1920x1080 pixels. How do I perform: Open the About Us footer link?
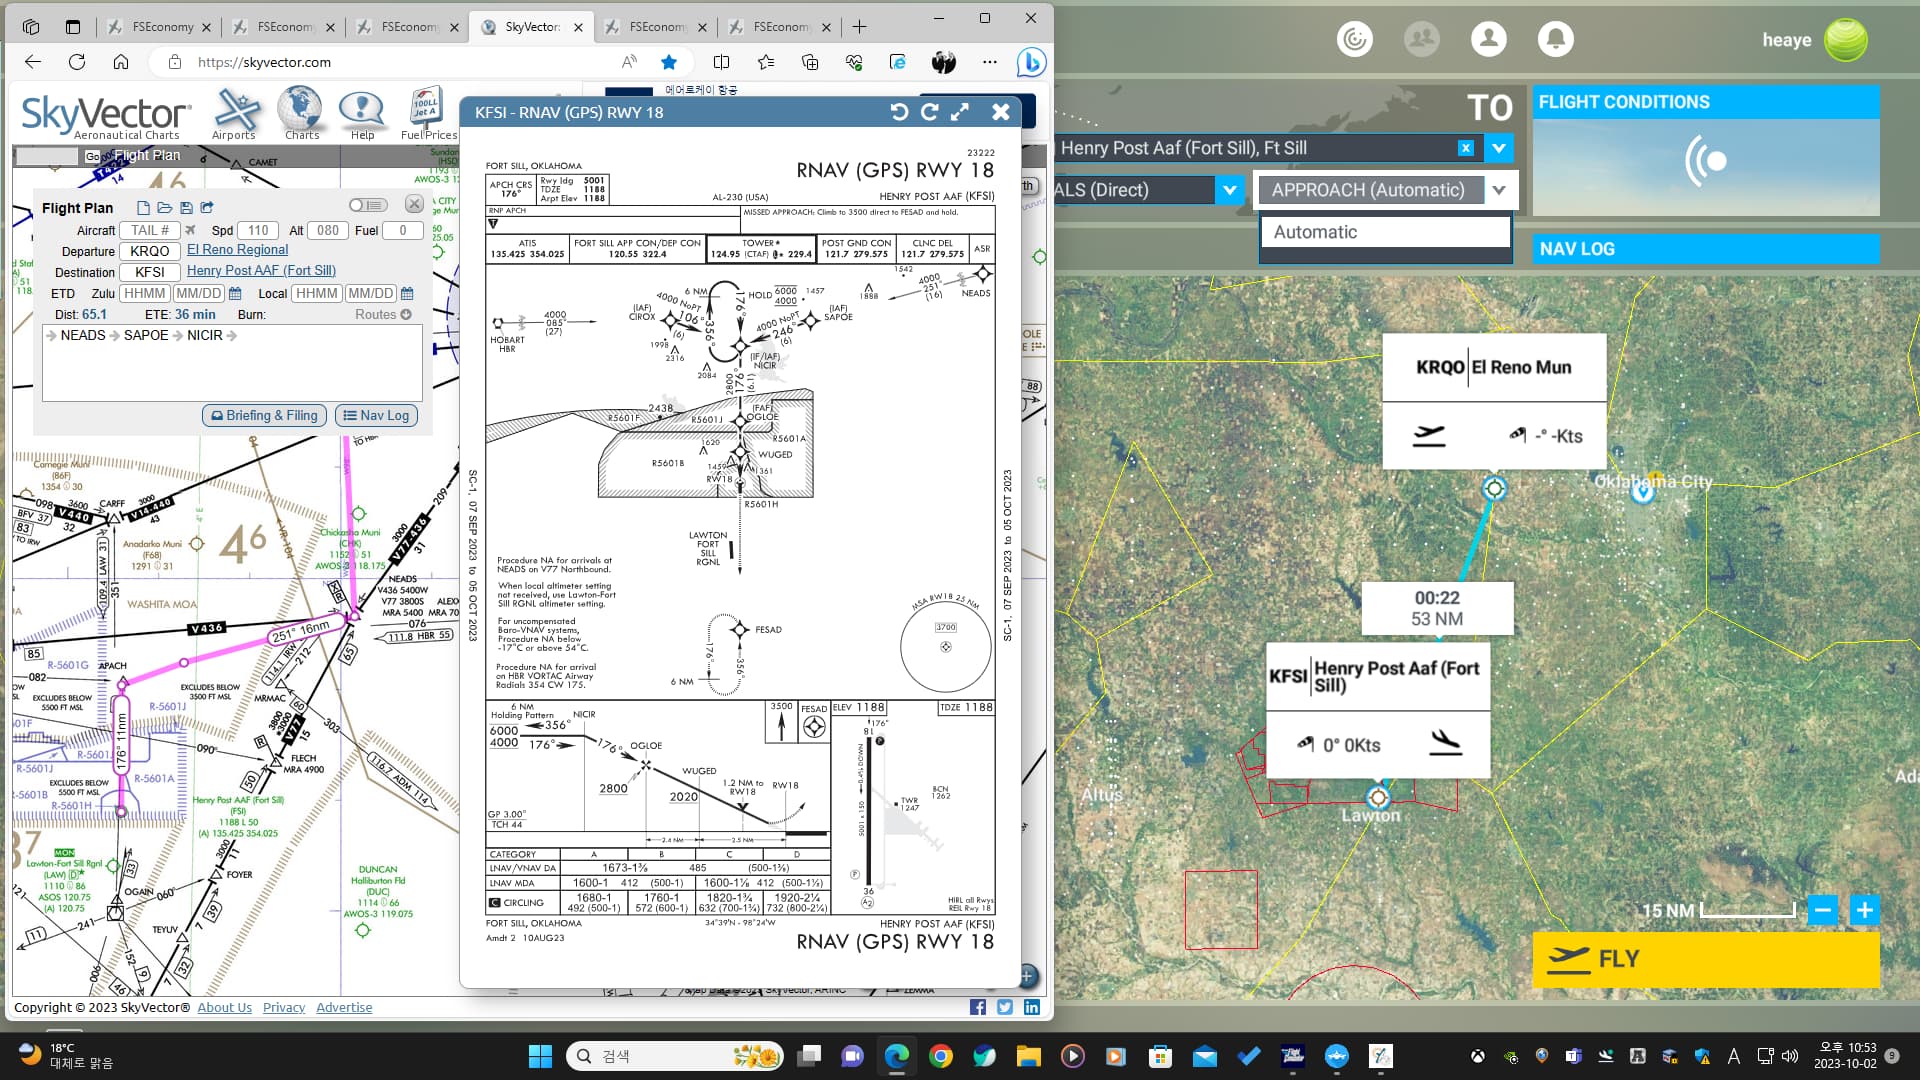[x=224, y=1007]
